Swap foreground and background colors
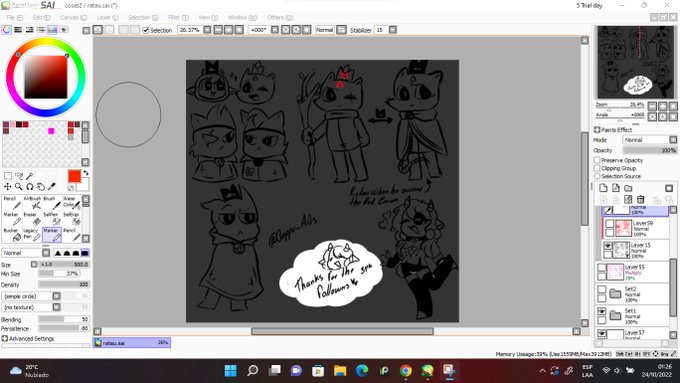680x383 pixels. click(86, 173)
